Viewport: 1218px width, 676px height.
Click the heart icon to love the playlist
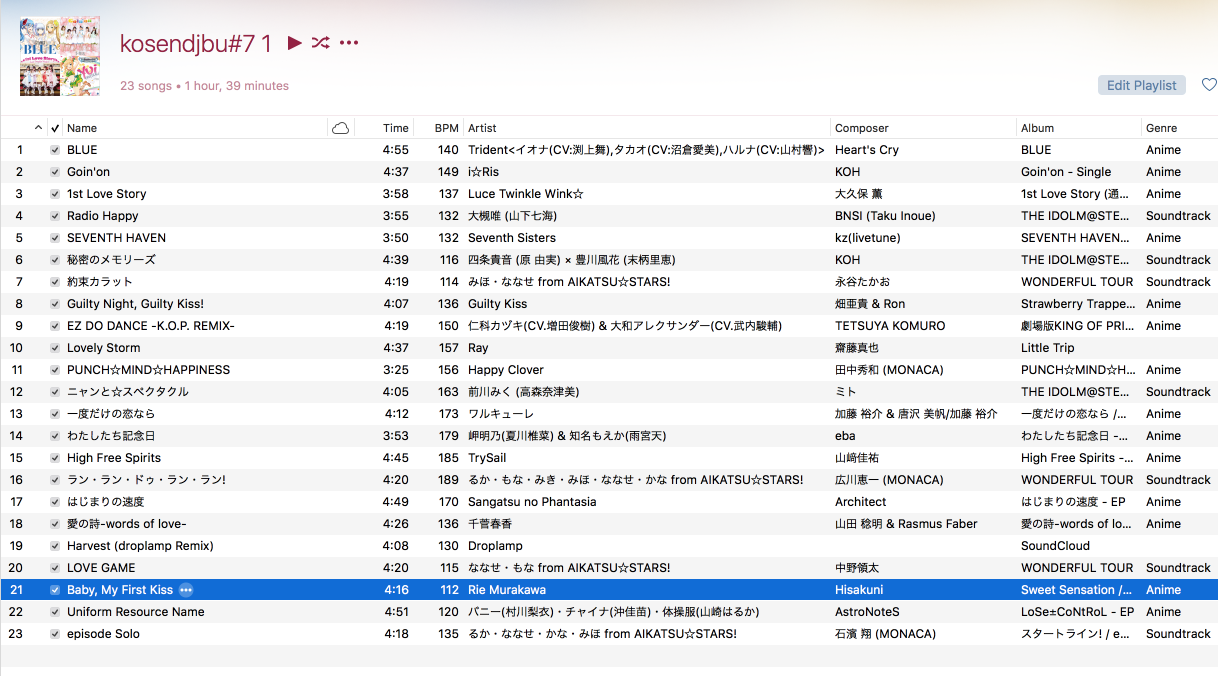[1208, 85]
